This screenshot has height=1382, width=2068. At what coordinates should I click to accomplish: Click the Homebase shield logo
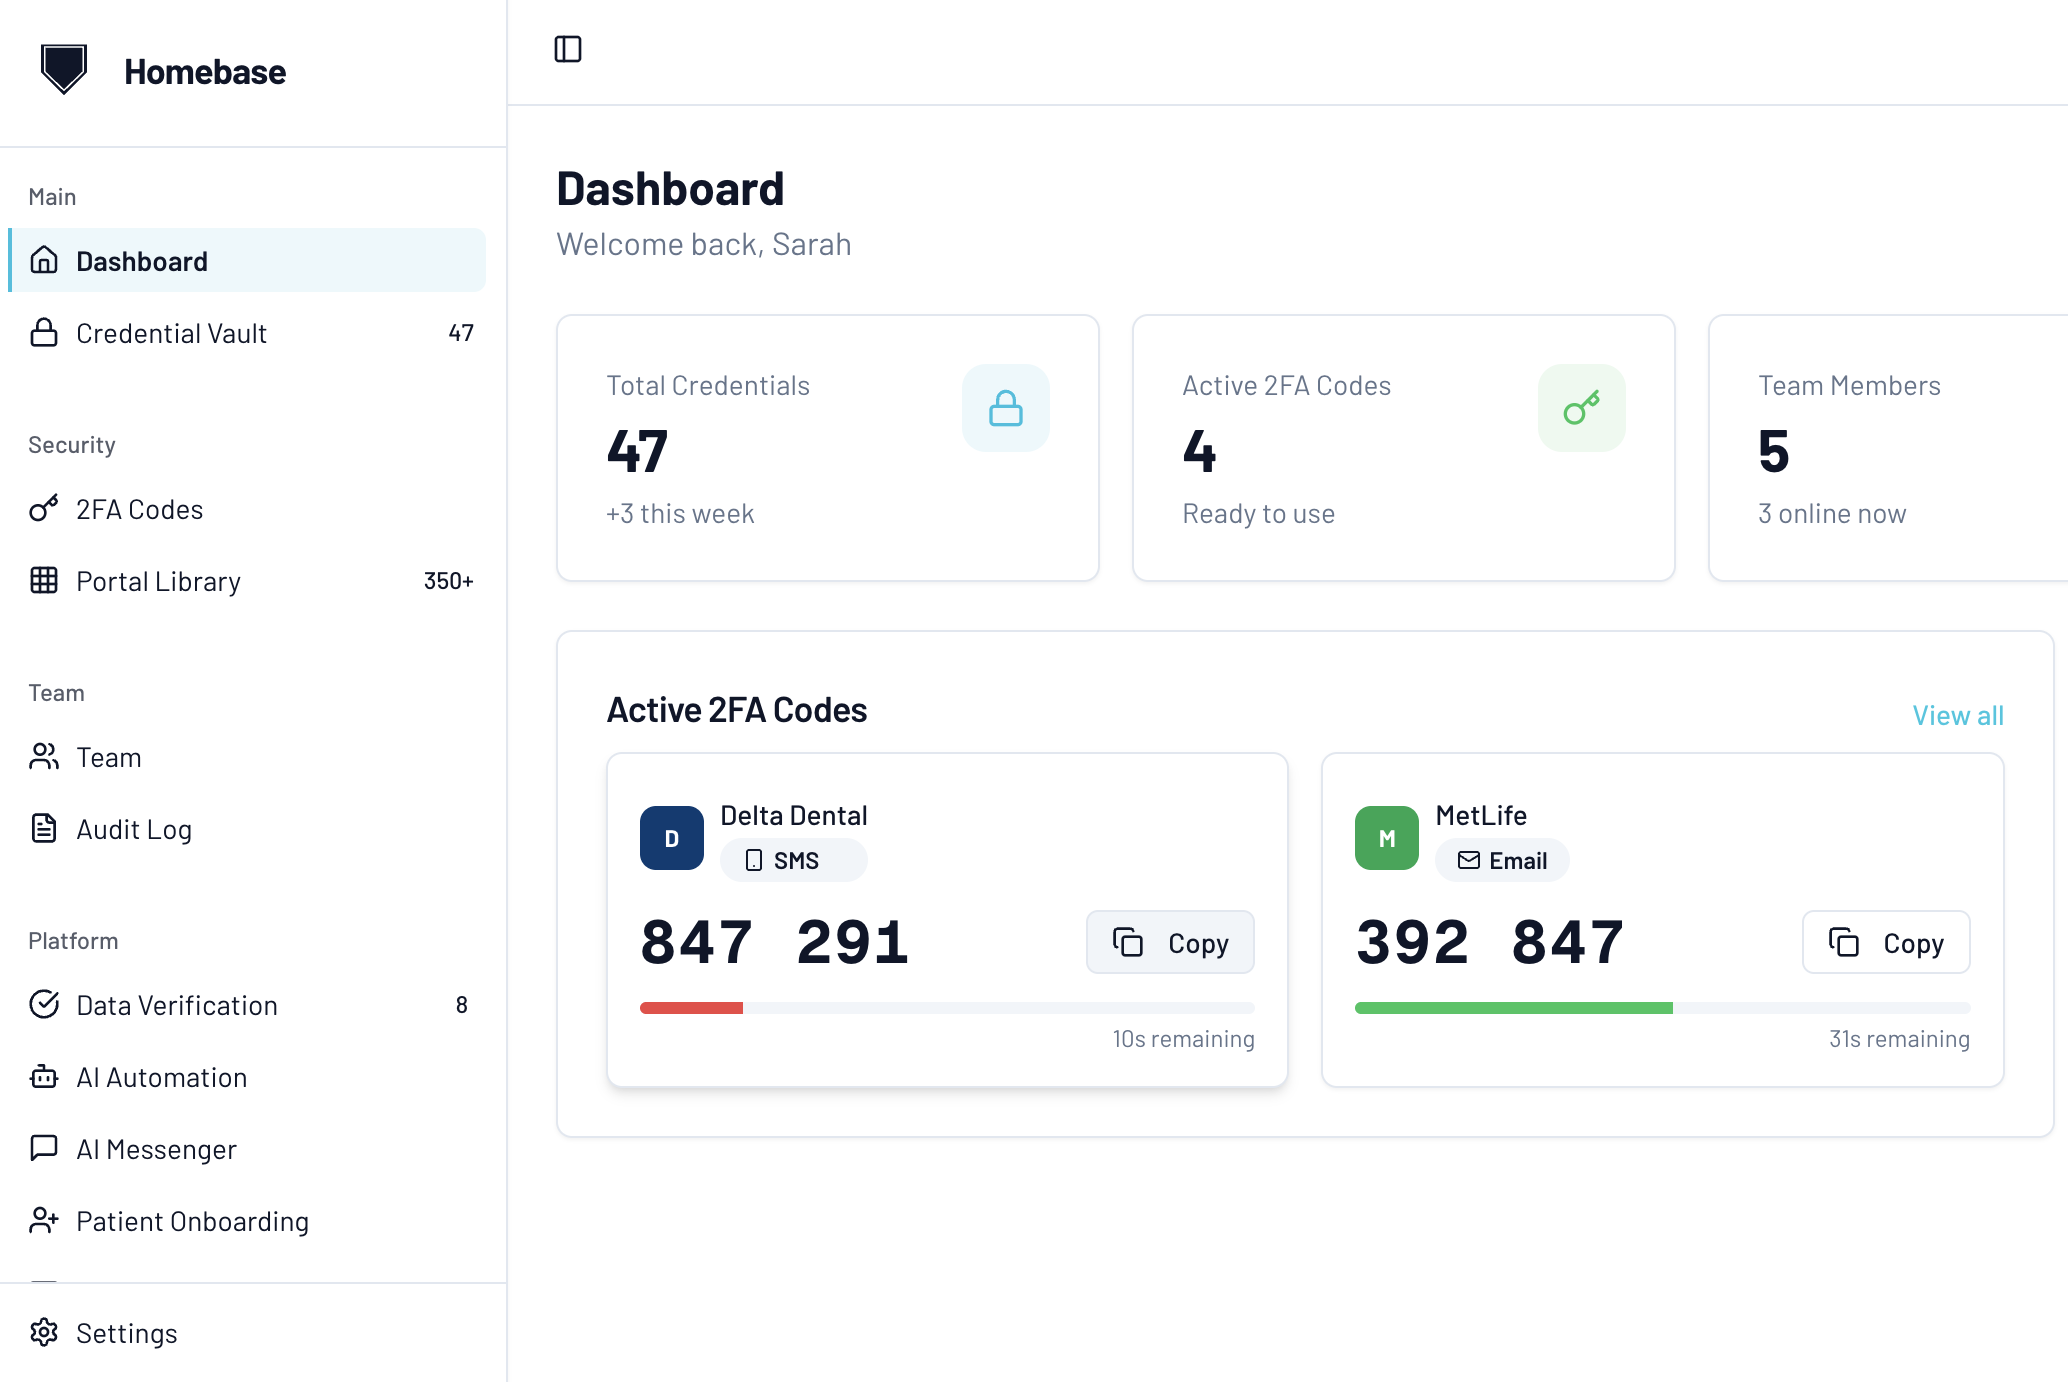[x=64, y=70]
